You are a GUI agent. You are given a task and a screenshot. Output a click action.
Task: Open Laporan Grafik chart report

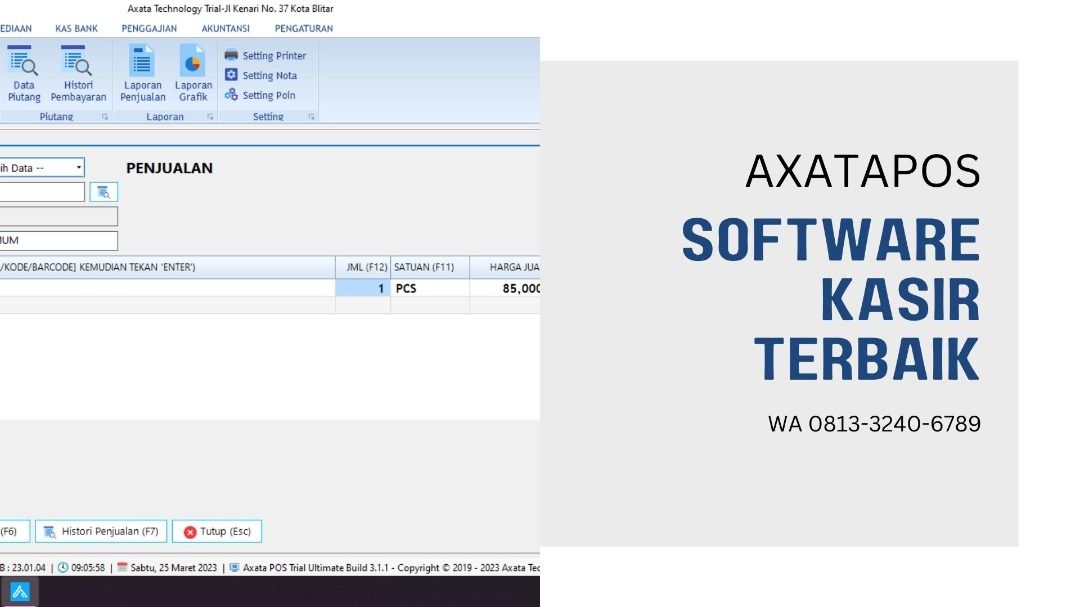[x=193, y=74]
